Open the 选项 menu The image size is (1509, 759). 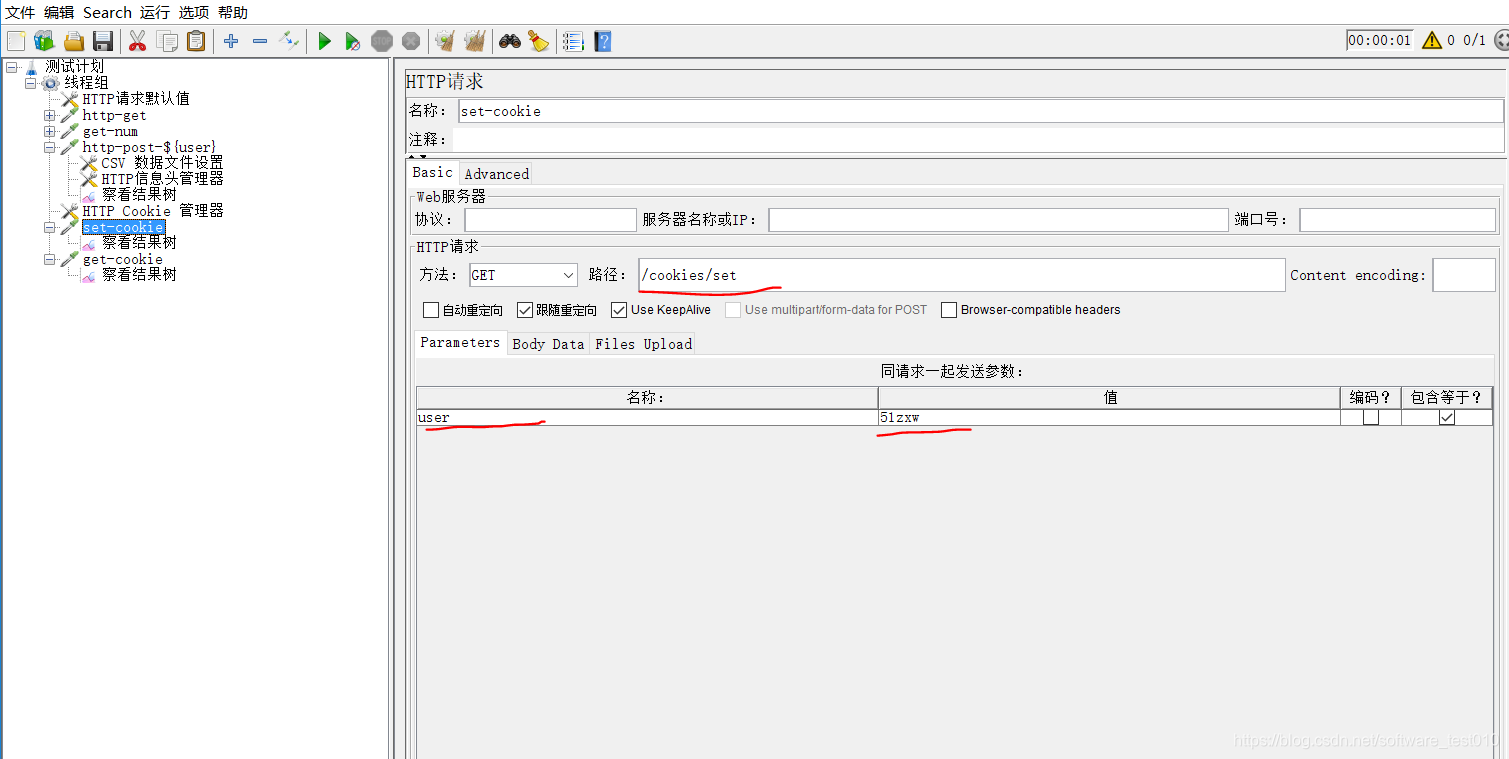[194, 12]
